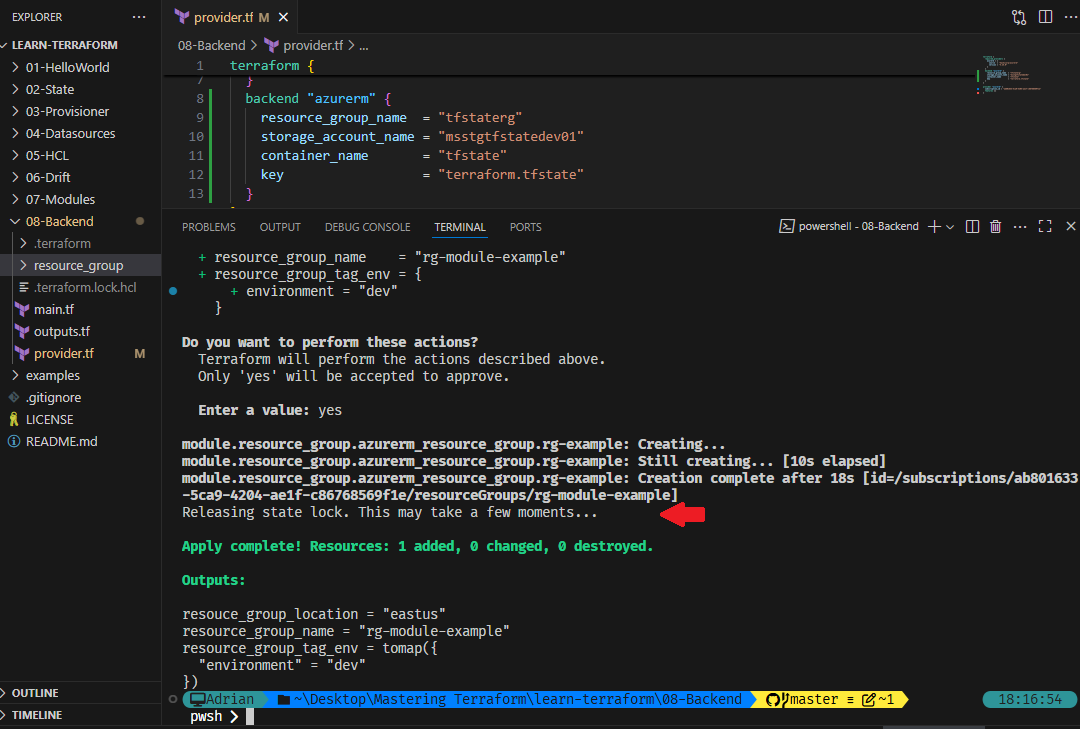Open the launch profile dropdown arrow
Image resolution: width=1080 pixels, height=729 pixels.
(x=951, y=227)
